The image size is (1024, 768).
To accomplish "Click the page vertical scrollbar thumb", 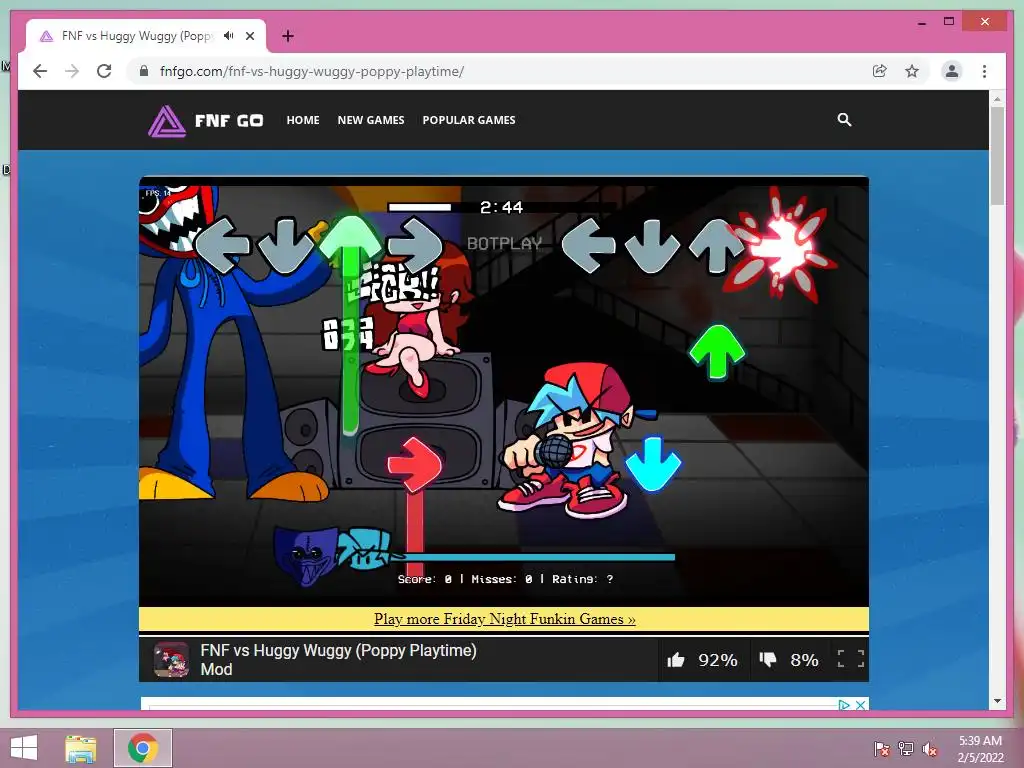I will click(x=997, y=156).
